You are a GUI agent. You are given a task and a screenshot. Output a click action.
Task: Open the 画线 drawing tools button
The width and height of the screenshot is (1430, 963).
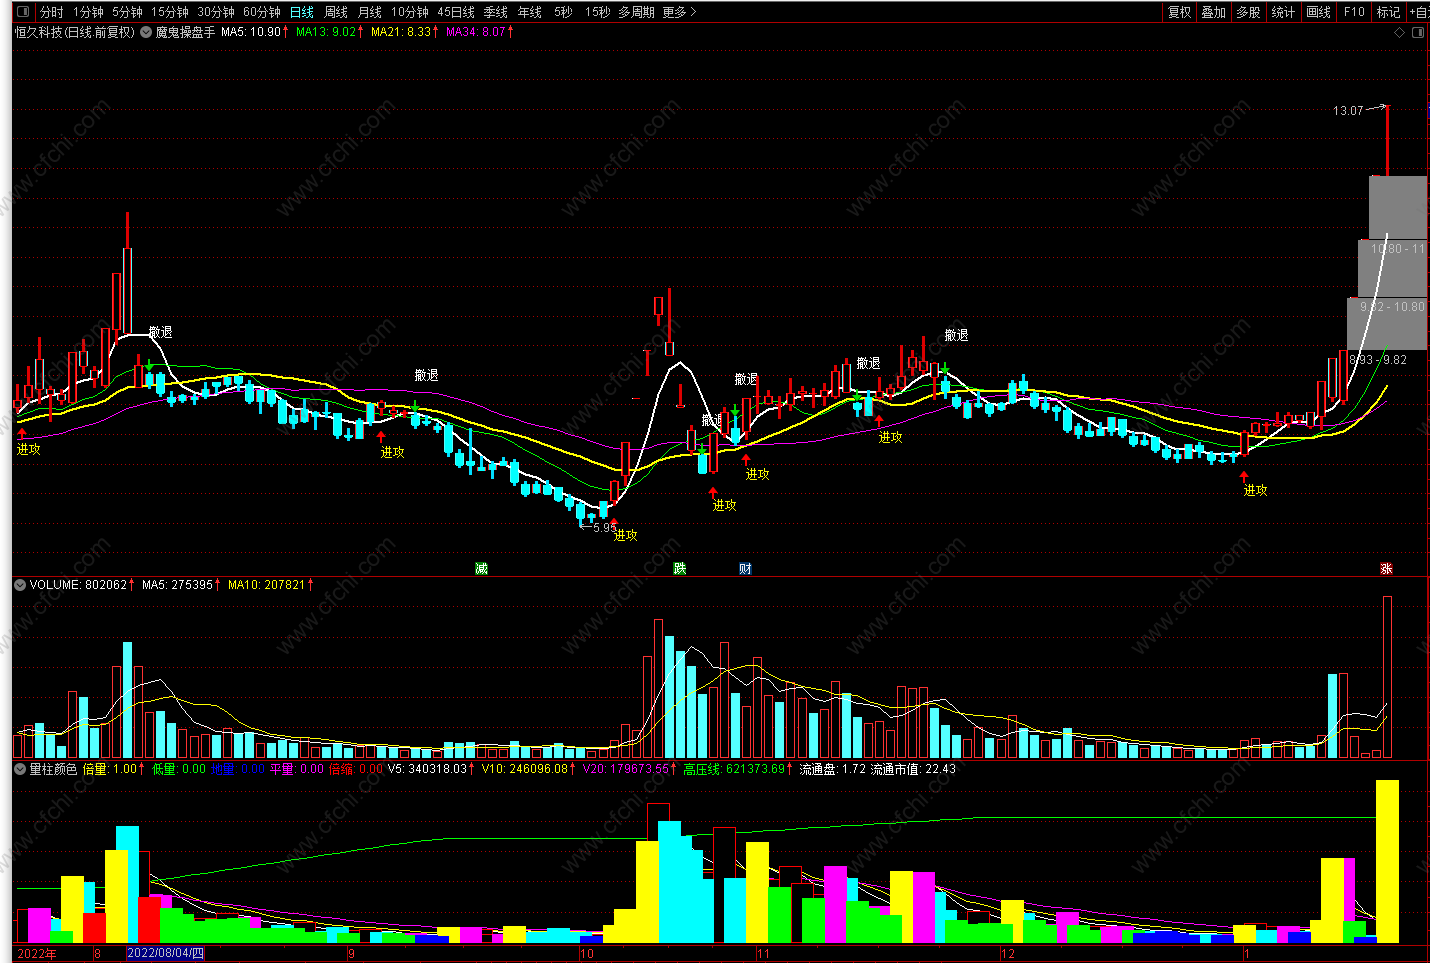[x=1319, y=12]
